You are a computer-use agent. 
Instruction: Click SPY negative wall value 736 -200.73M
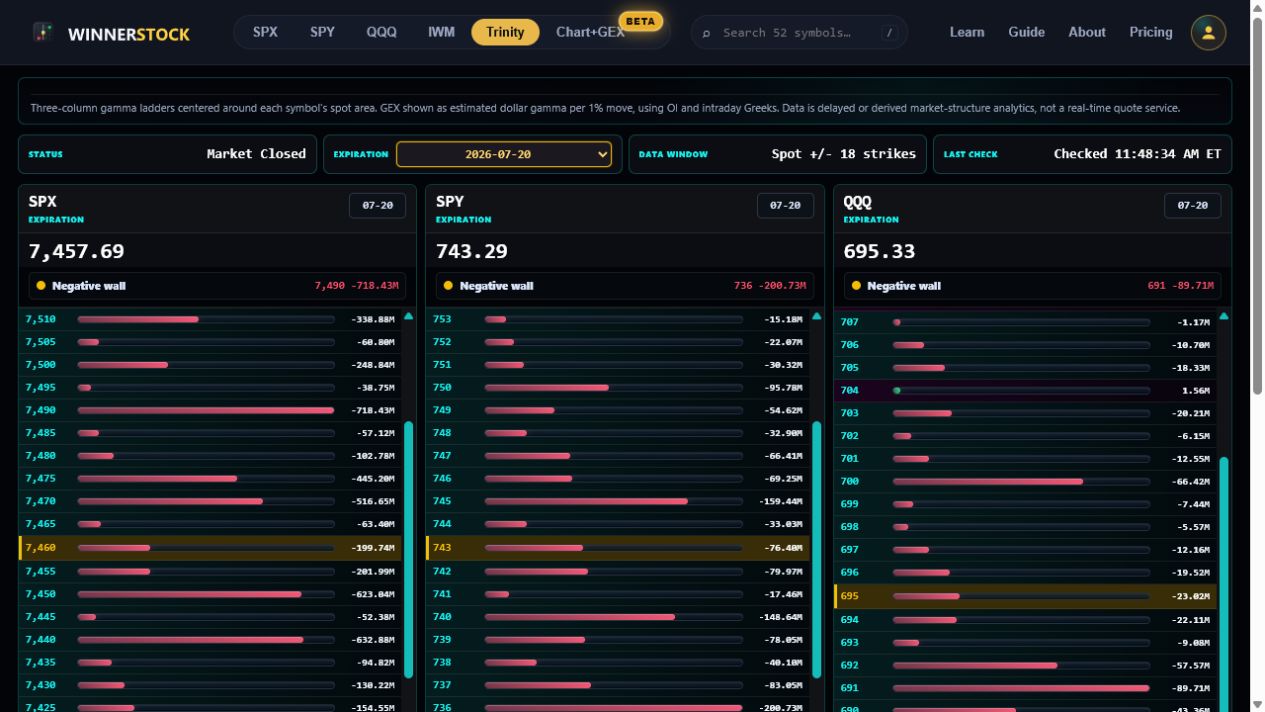(770, 285)
